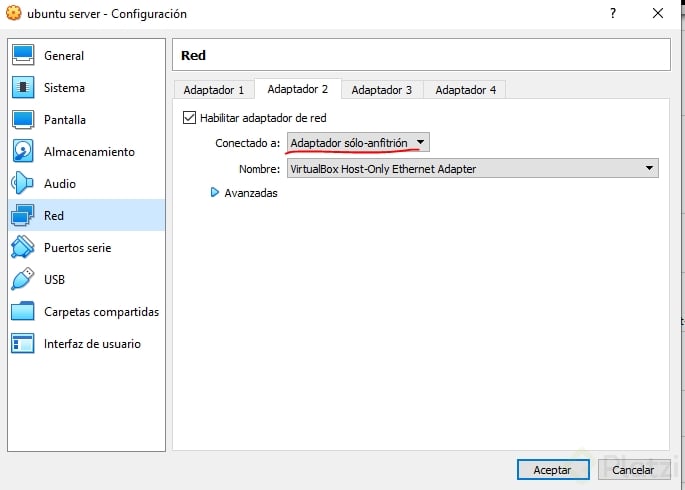Image resolution: width=685 pixels, height=490 pixels.
Task: Expand the Avanzadas section
Action: coord(215,193)
